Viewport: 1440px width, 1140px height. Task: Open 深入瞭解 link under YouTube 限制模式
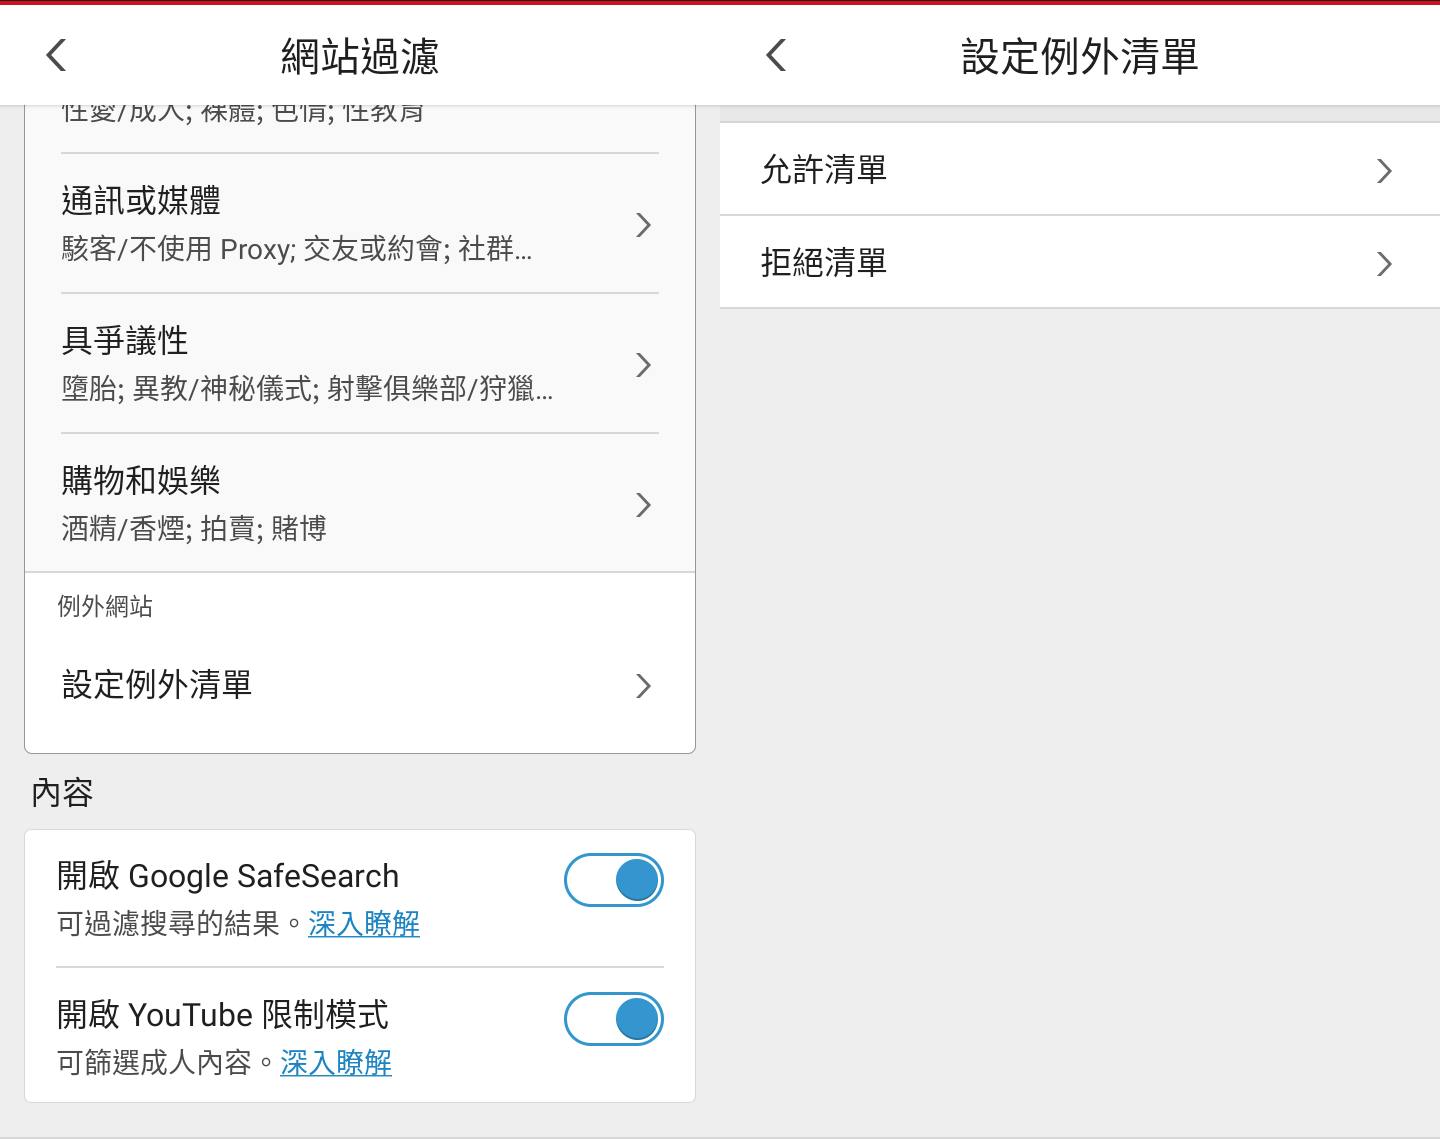pyautogui.click(x=336, y=1062)
